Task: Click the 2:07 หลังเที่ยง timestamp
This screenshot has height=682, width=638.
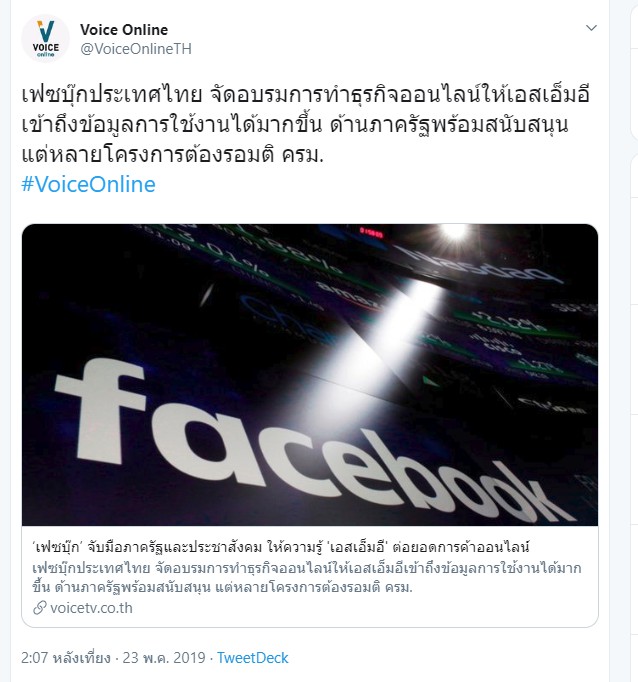Action: tap(66, 658)
